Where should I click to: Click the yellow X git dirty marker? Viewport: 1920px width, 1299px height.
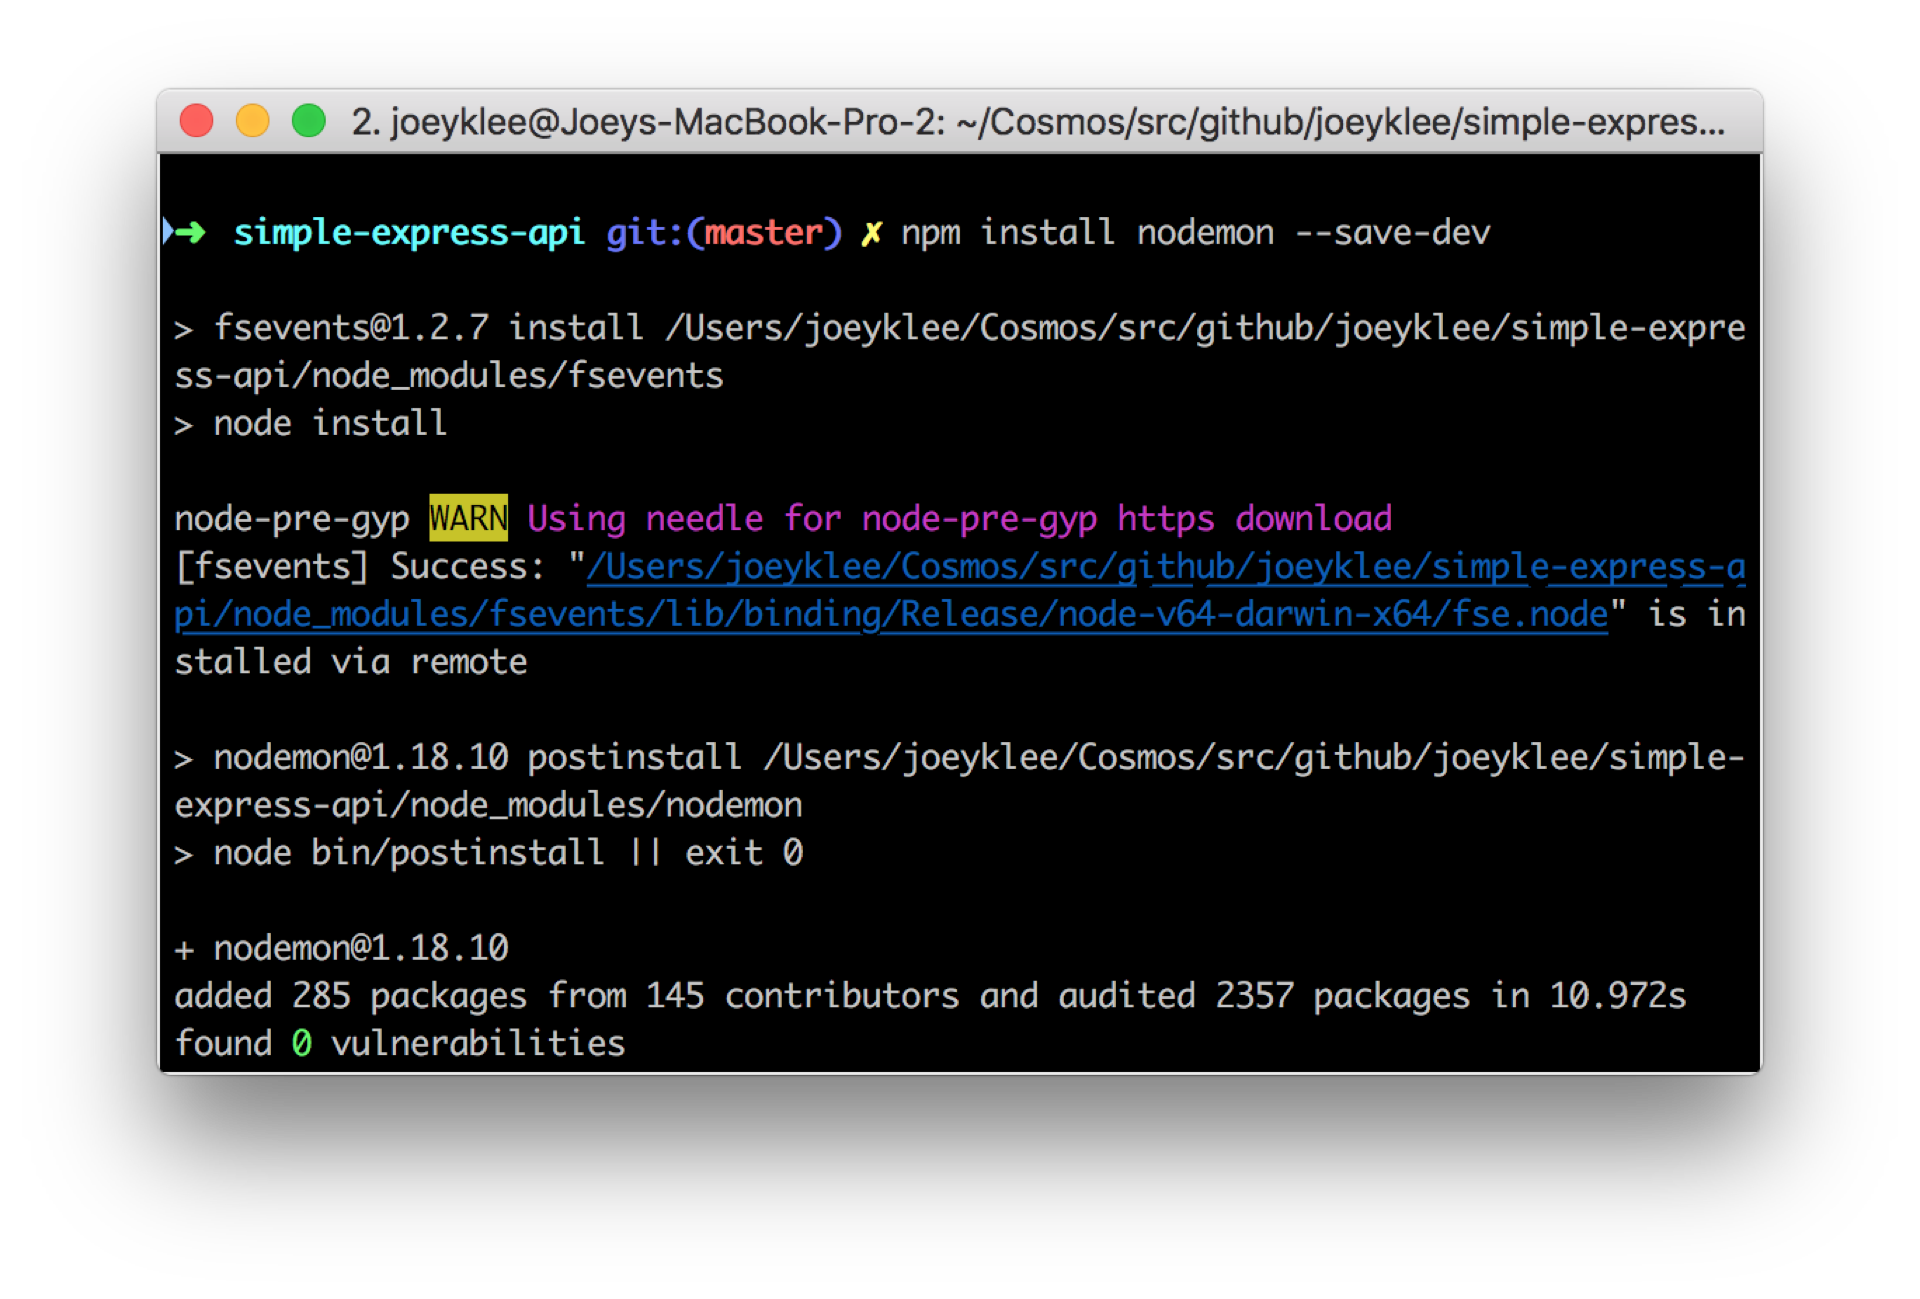coord(871,233)
